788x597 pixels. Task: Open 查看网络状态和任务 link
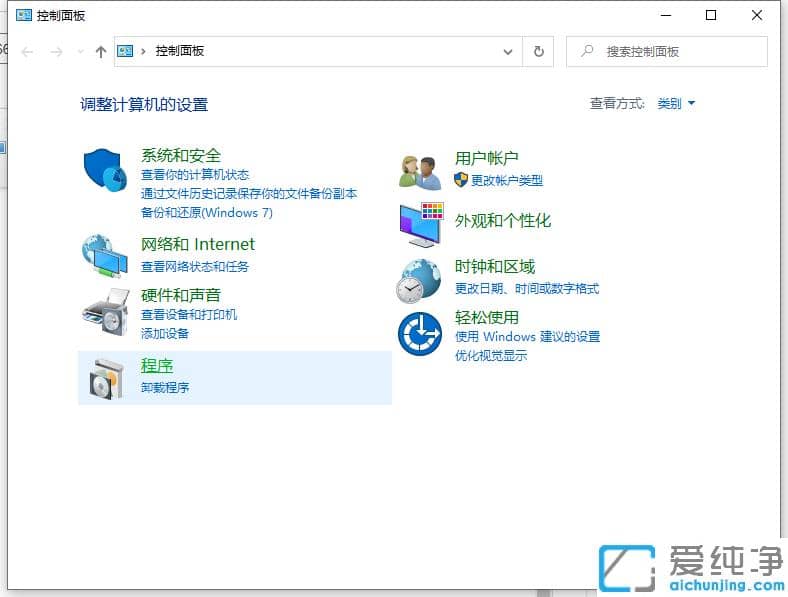click(194, 266)
